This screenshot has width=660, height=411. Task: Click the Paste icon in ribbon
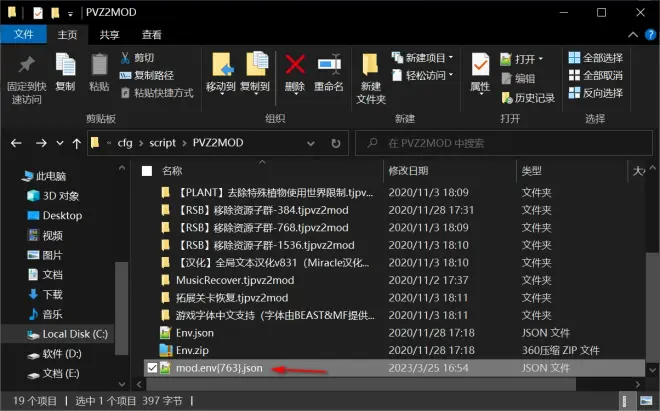click(98, 66)
